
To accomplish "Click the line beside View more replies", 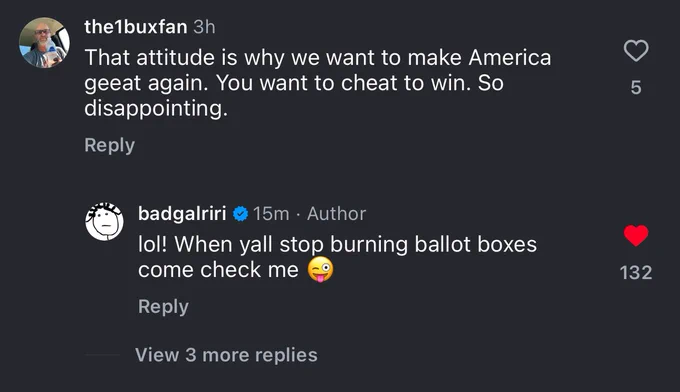I will pyautogui.click(x=102, y=355).
